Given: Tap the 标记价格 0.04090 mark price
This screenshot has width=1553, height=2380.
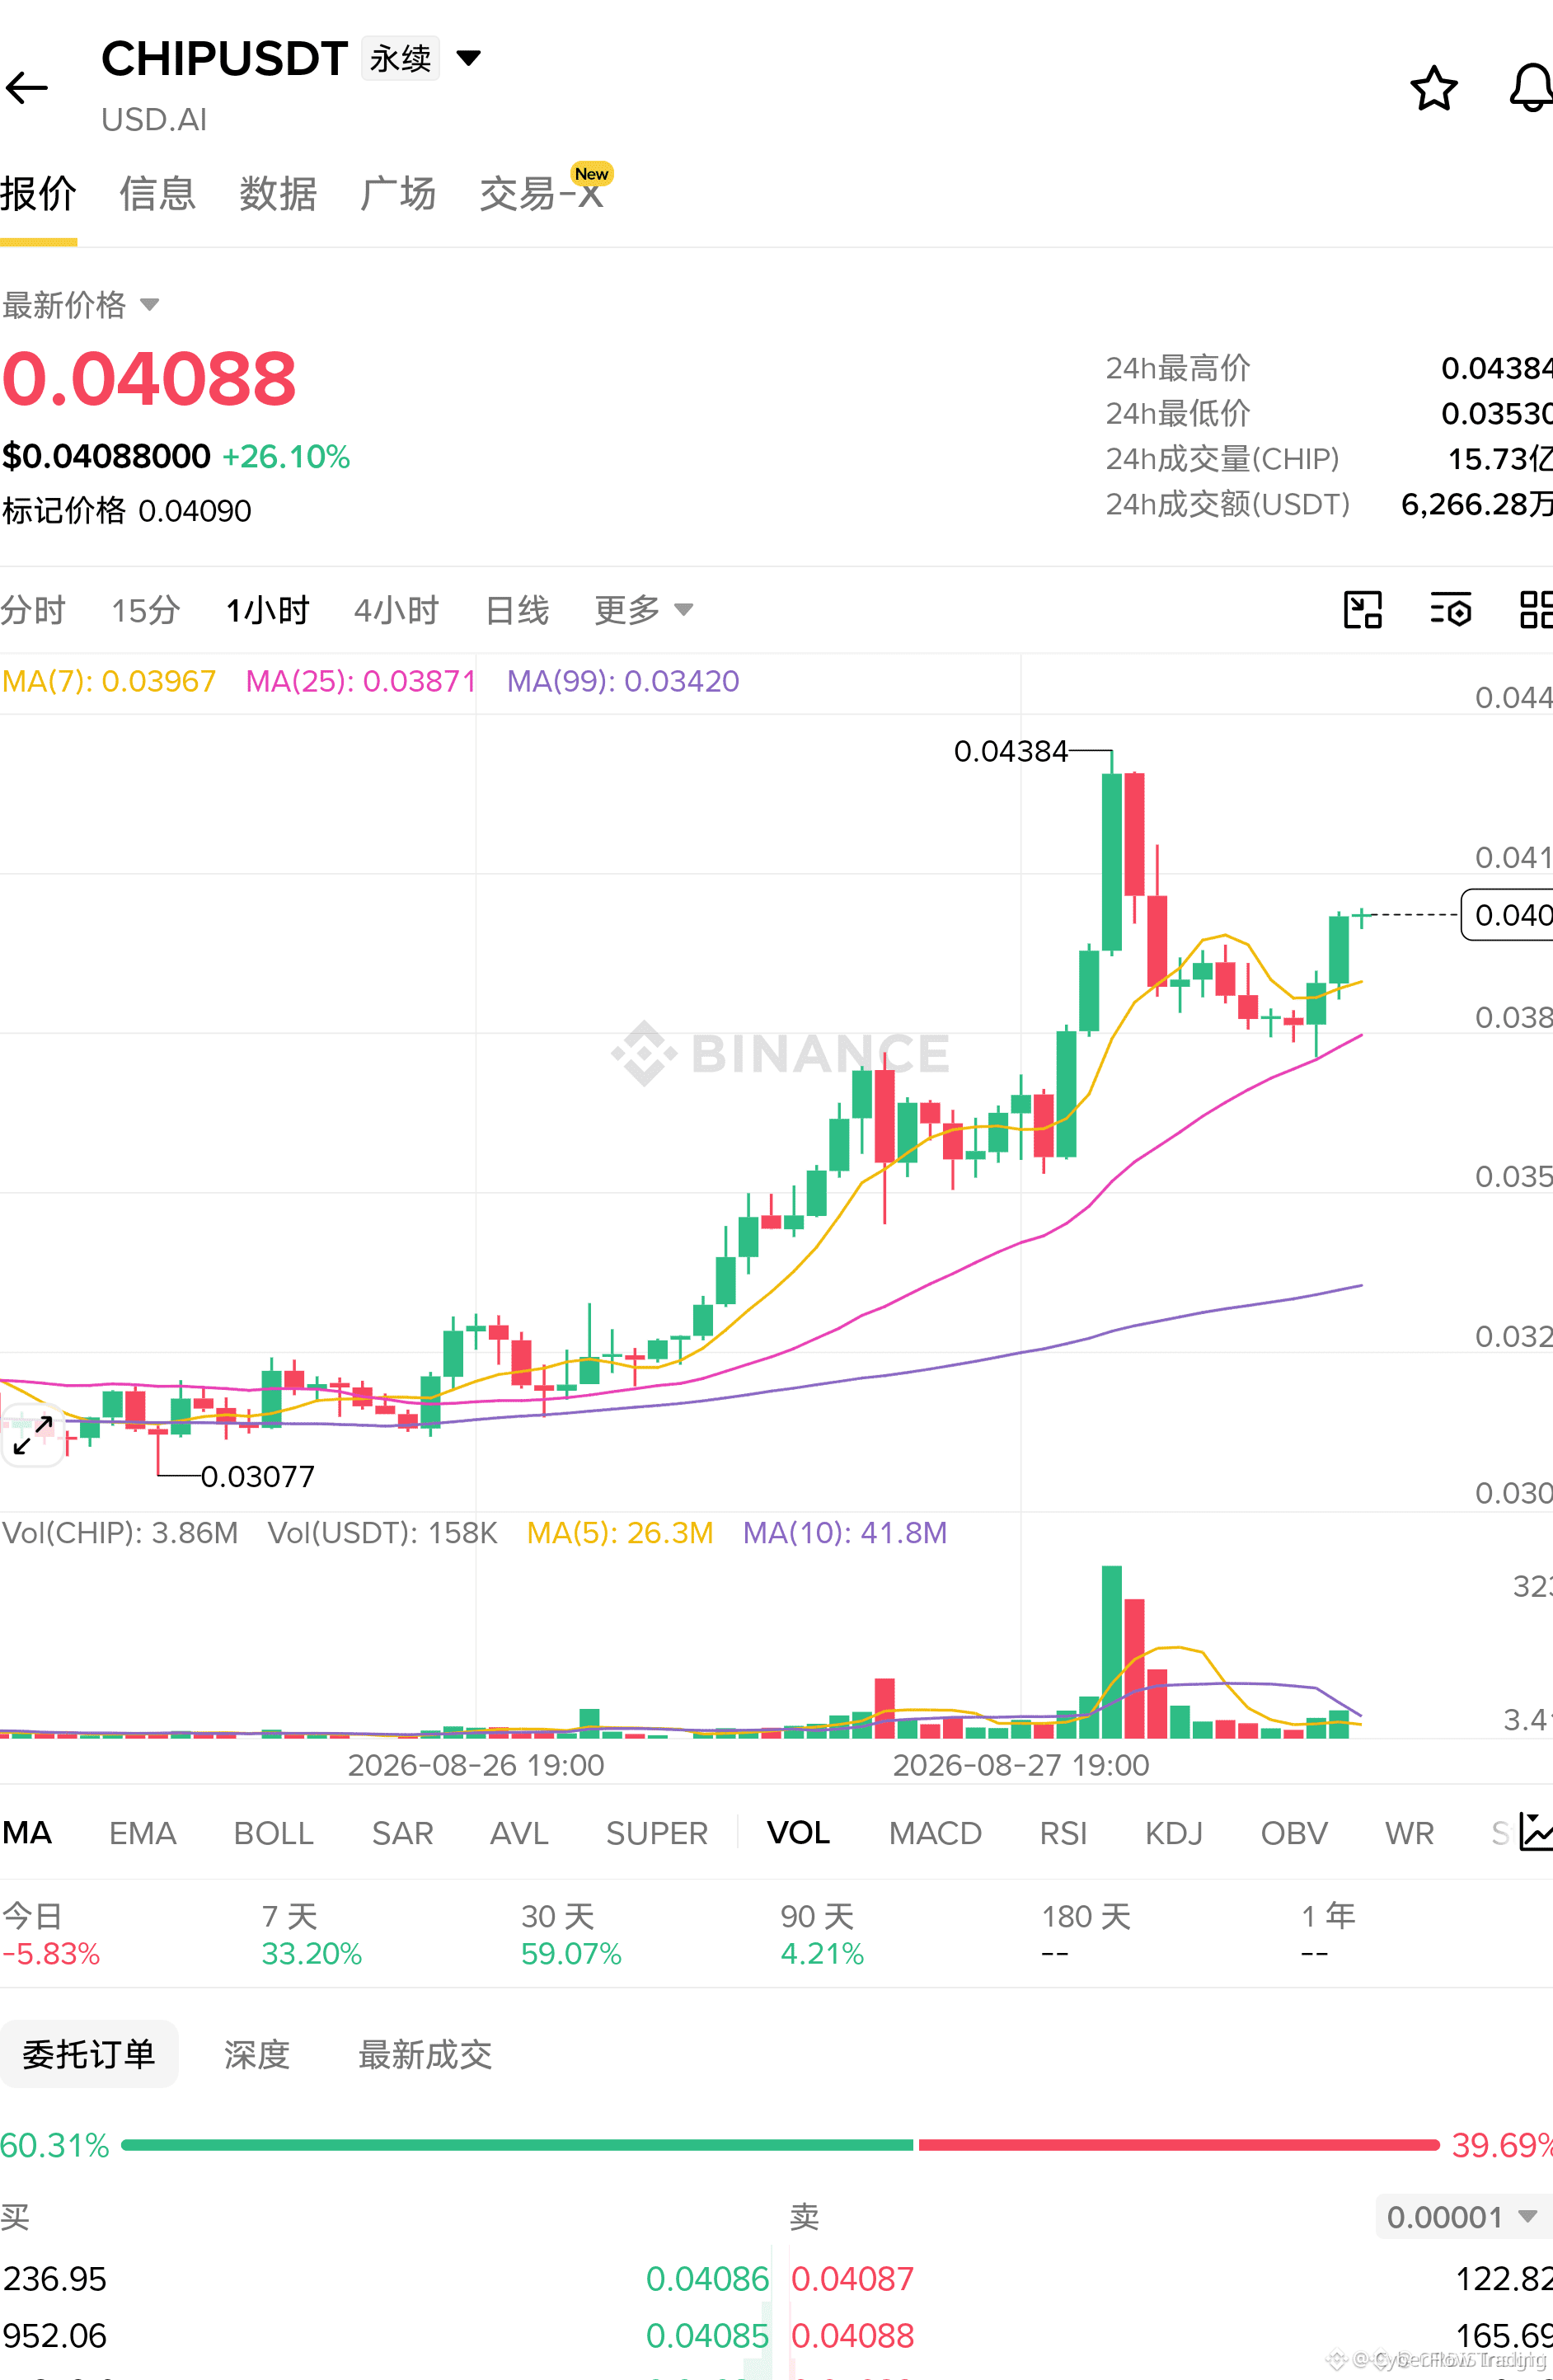Looking at the screenshot, I should pos(127,511).
